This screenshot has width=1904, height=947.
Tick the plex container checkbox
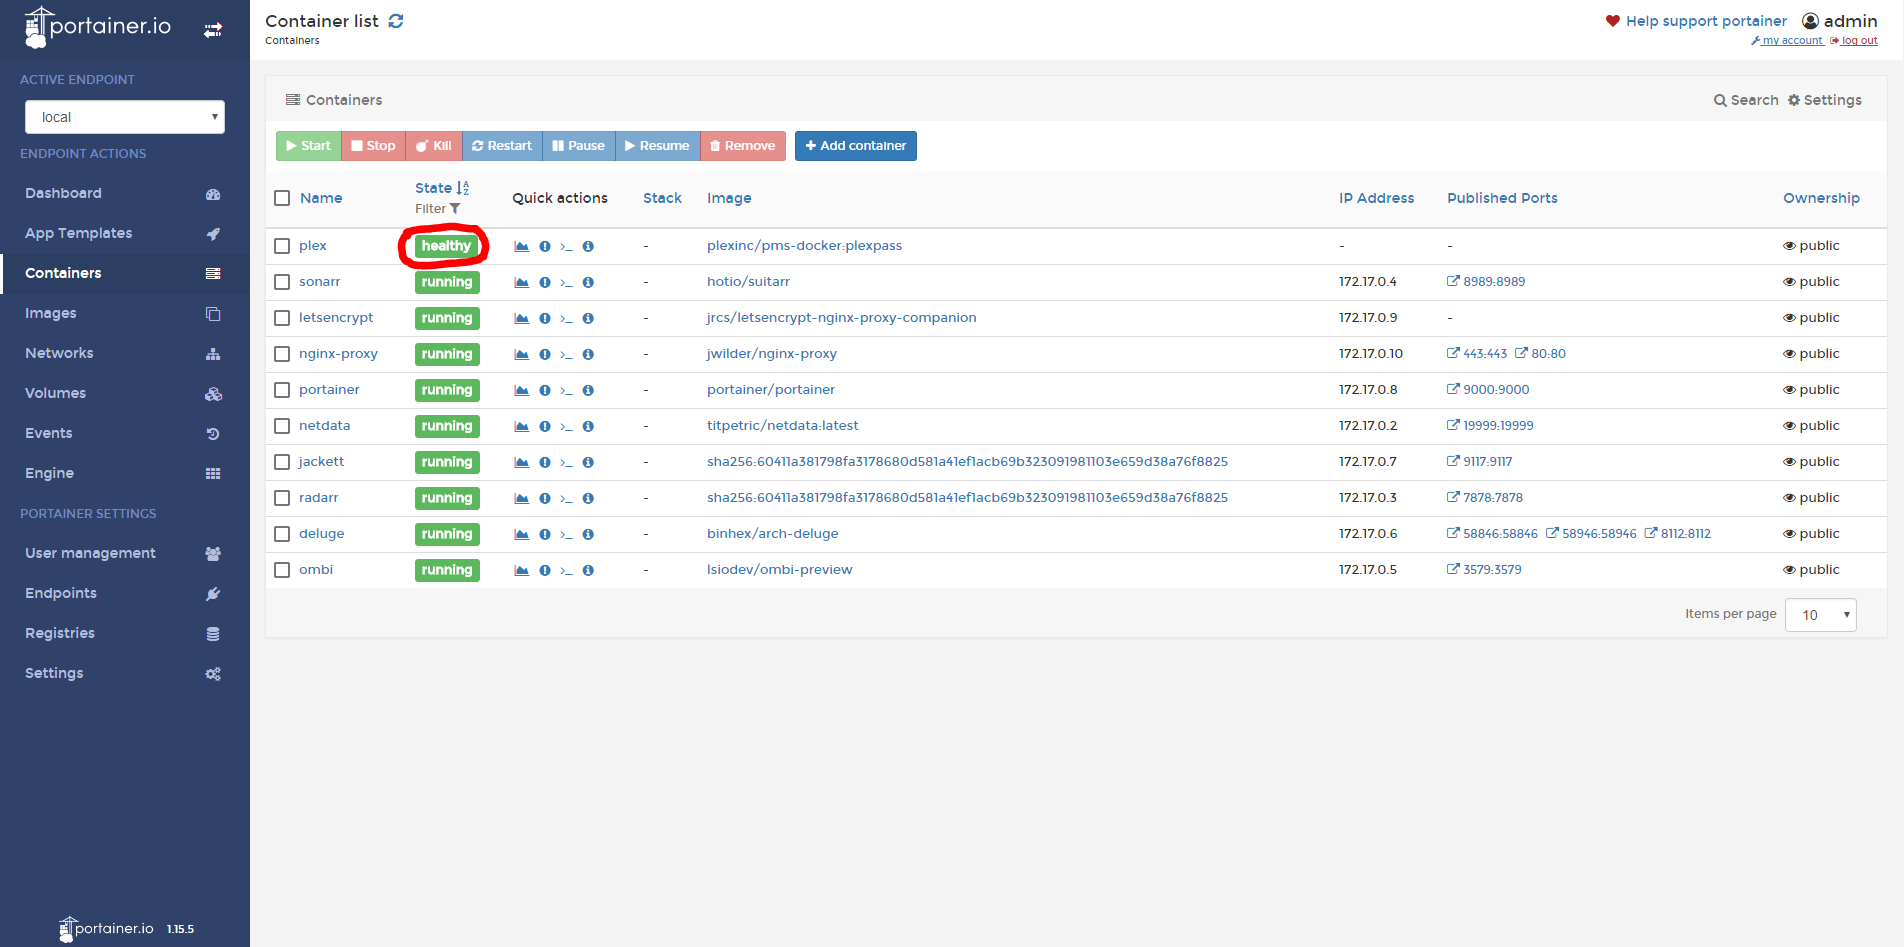[x=282, y=246]
